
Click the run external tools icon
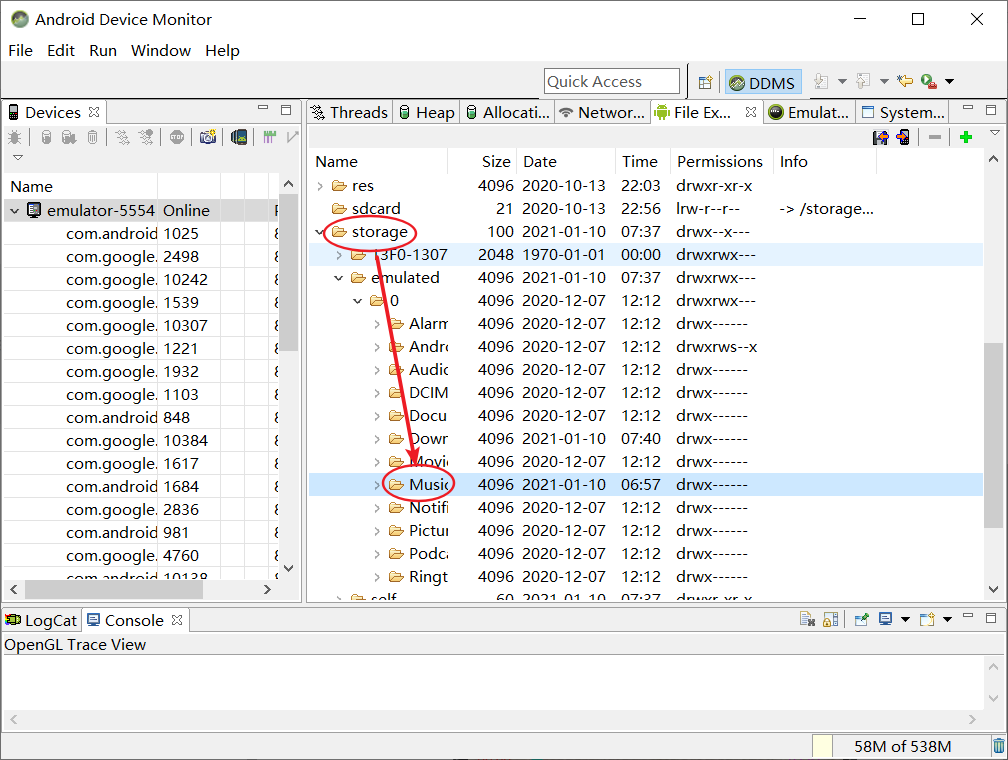[928, 81]
